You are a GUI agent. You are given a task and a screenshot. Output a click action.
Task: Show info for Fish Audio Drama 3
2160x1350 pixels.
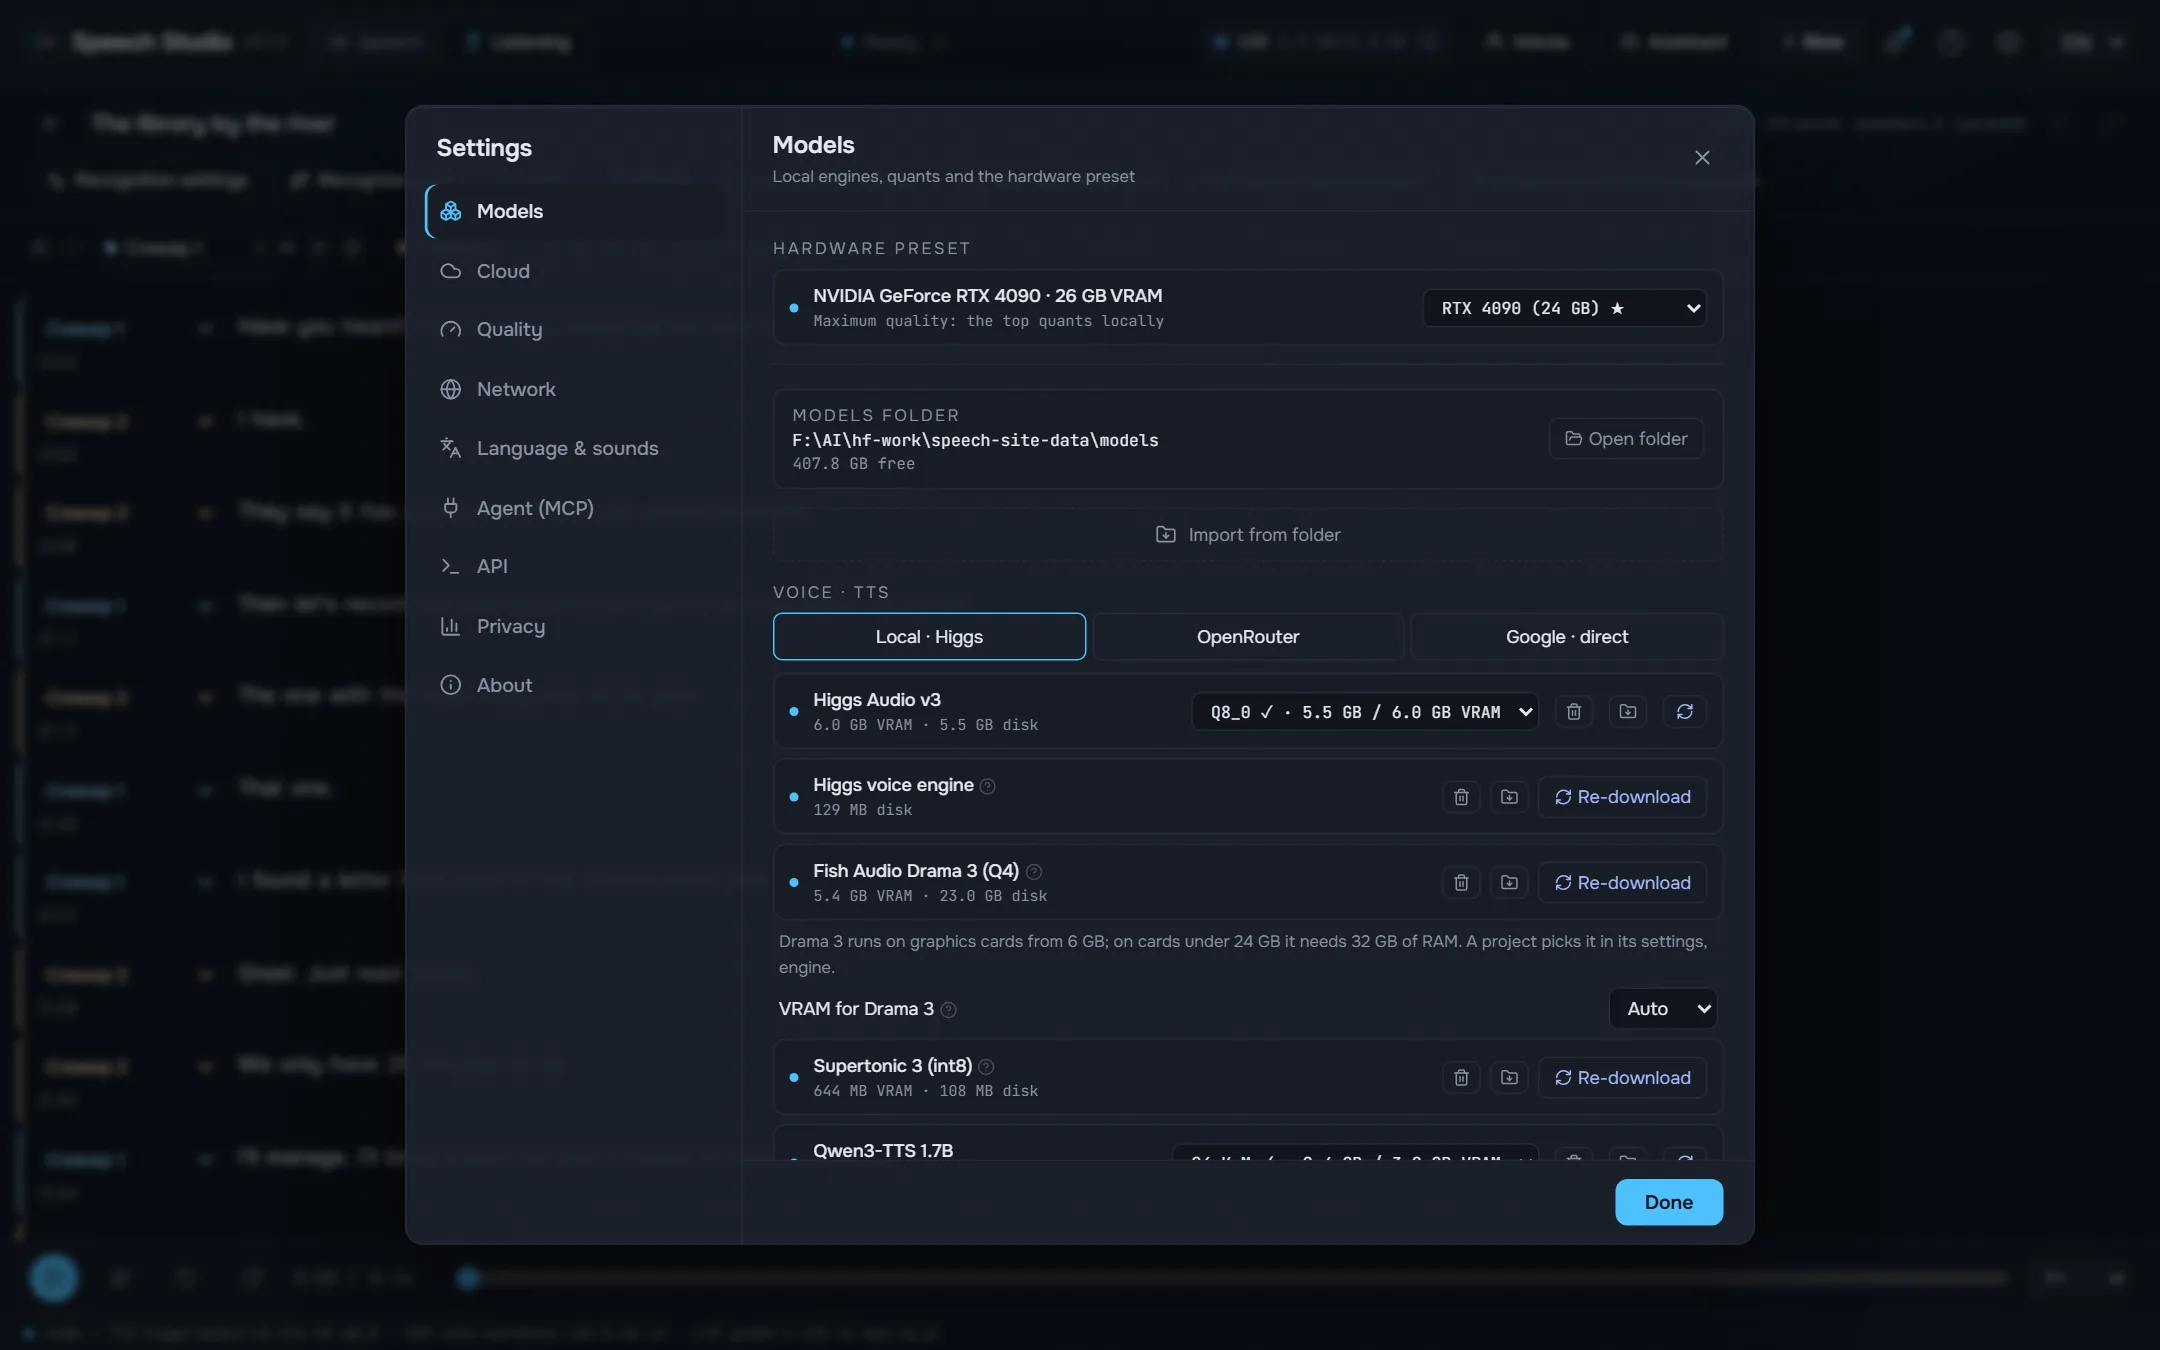1034,872
